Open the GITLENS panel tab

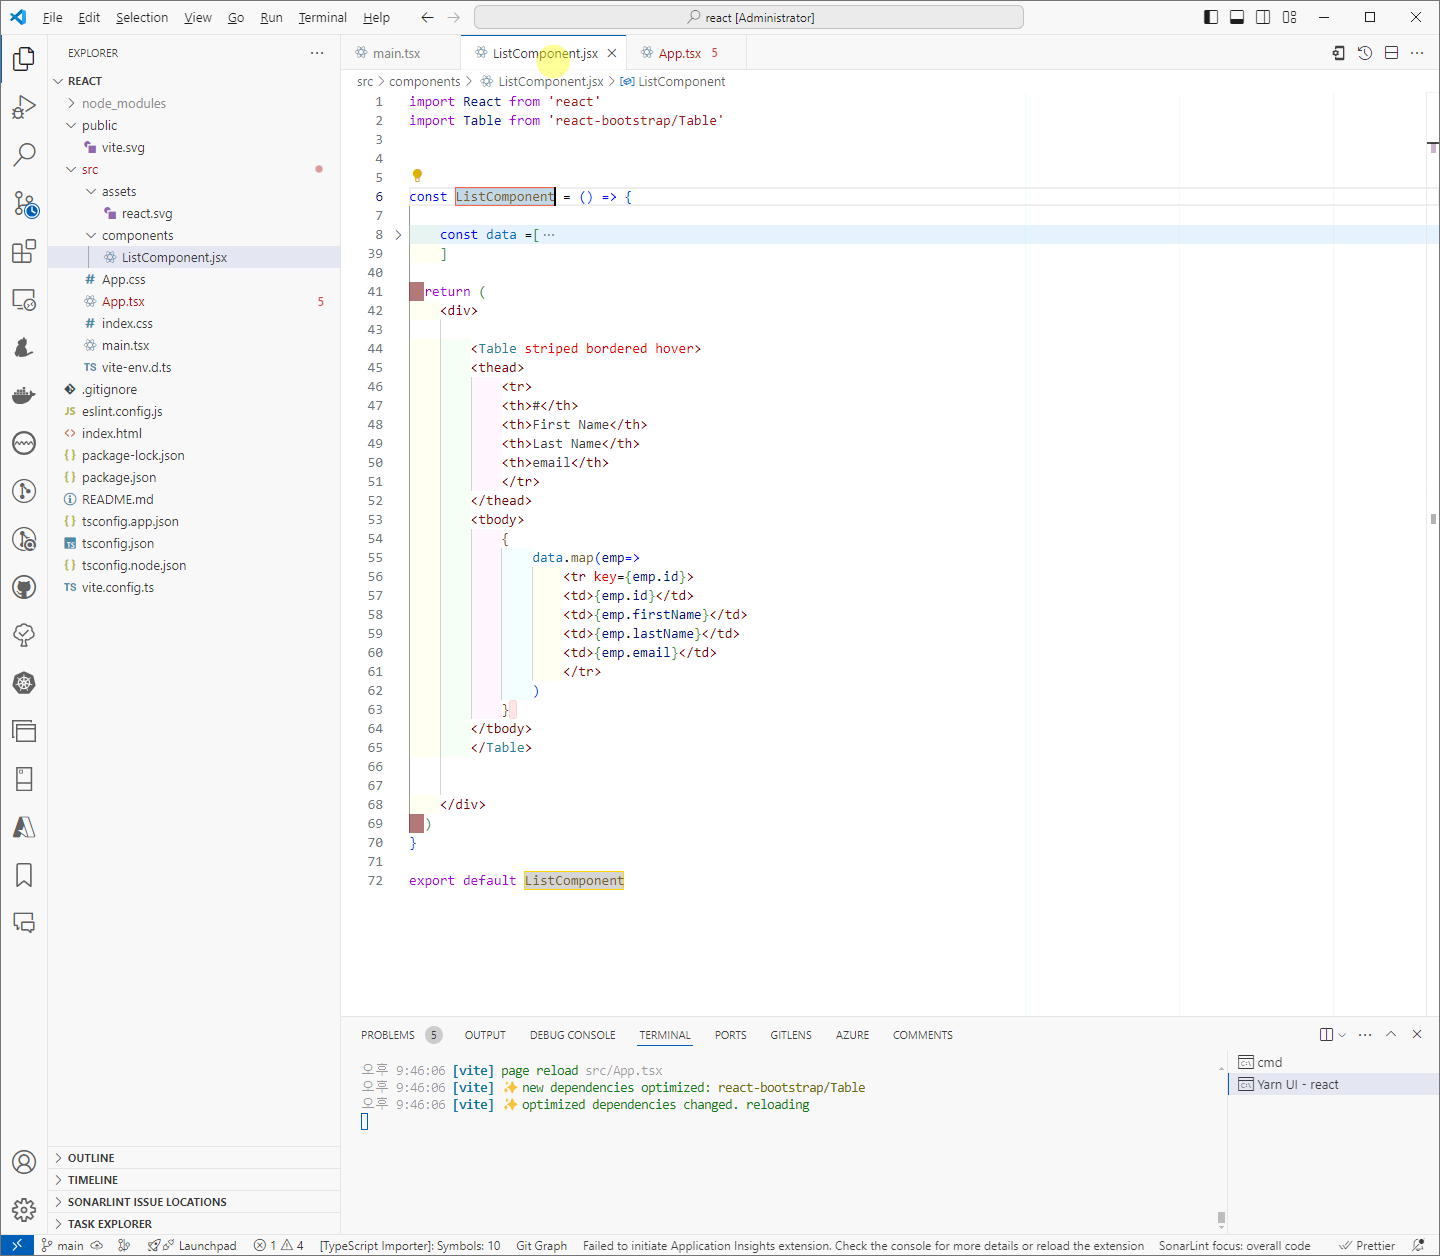pyautogui.click(x=791, y=1035)
